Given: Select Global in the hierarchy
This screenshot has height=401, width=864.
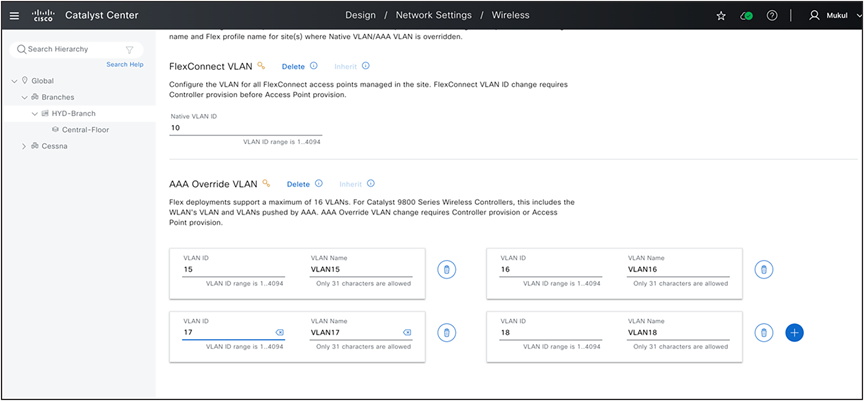Looking at the screenshot, I should 42,81.
